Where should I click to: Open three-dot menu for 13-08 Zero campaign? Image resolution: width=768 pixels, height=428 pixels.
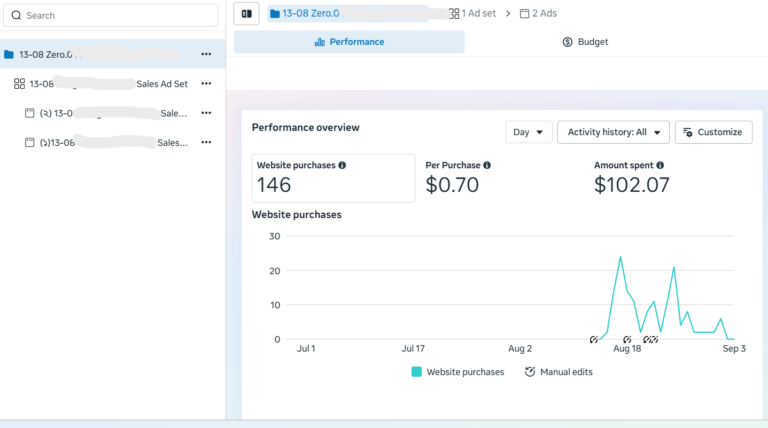coord(206,54)
